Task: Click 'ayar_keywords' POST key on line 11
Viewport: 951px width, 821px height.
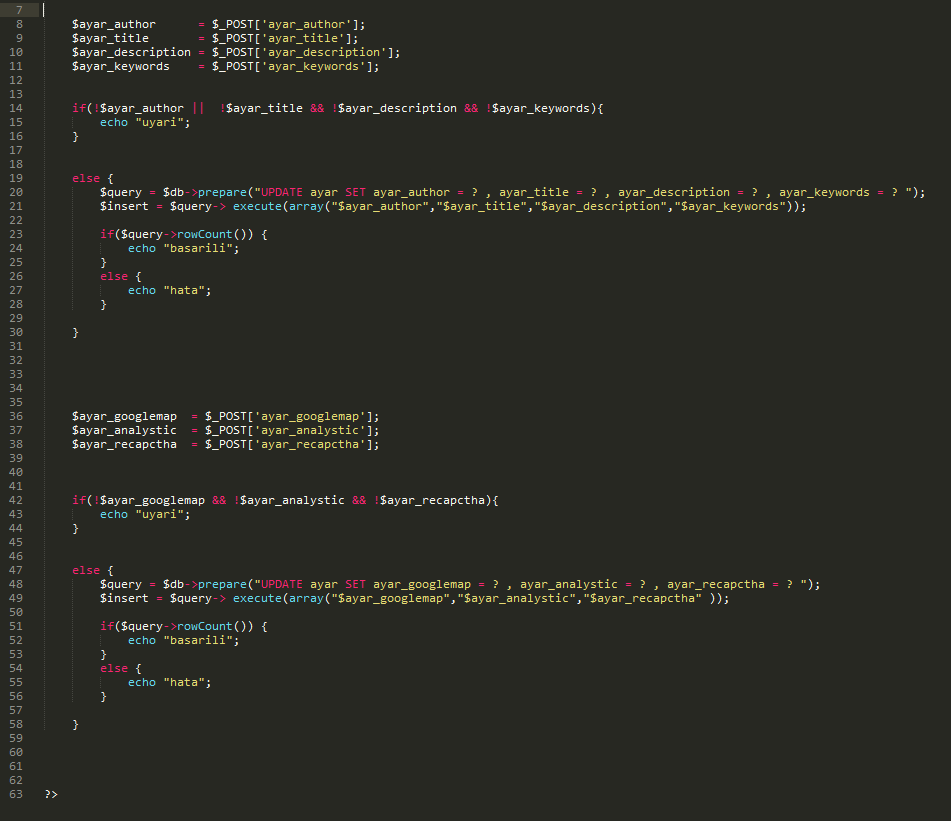Action: pyautogui.click(x=314, y=66)
